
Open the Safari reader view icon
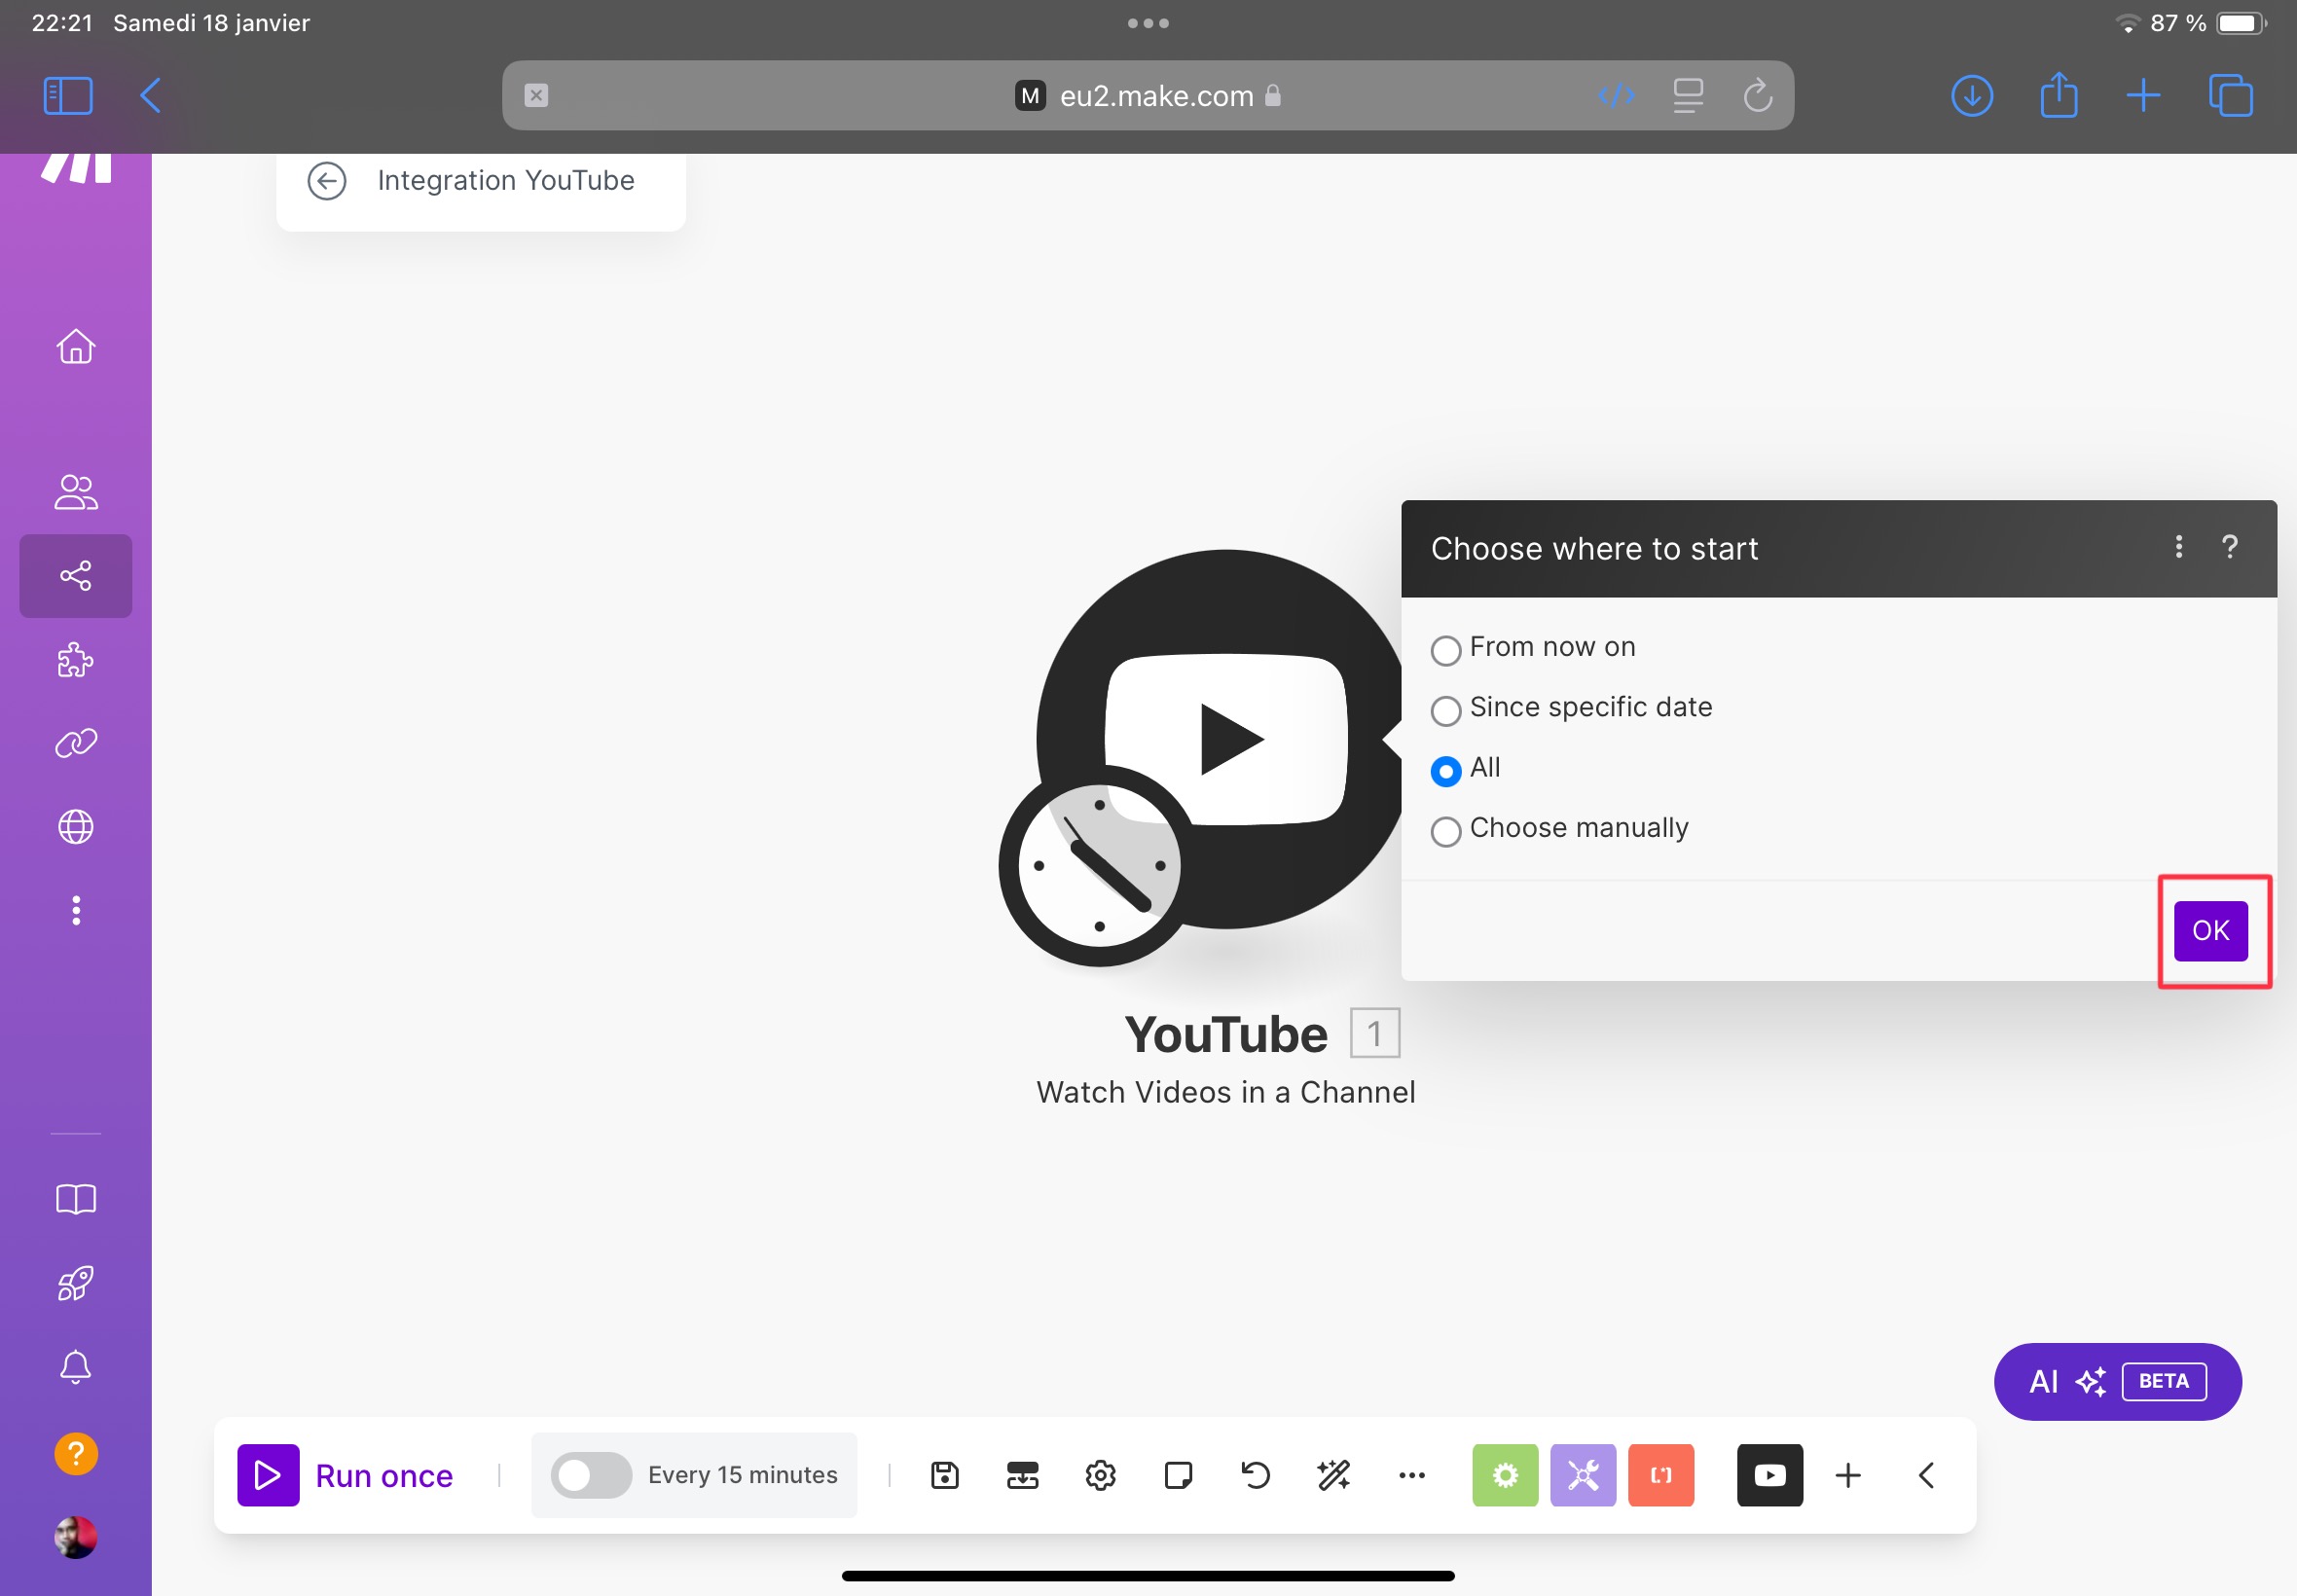click(1688, 95)
